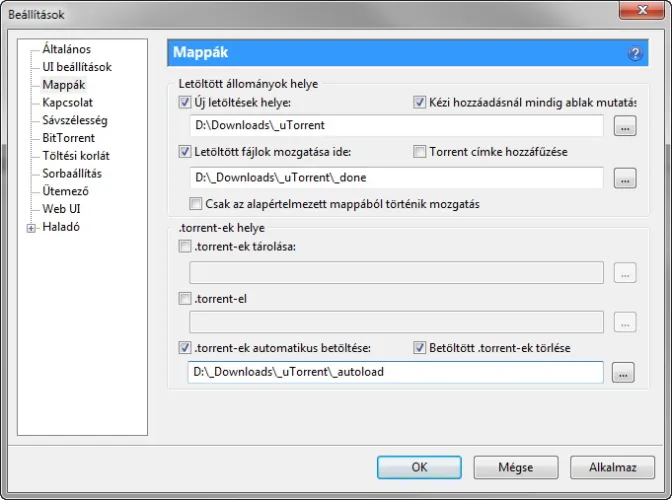The height and width of the screenshot is (500, 672).
Task: Go to BitTorrent settings page
Action: [68, 138]
